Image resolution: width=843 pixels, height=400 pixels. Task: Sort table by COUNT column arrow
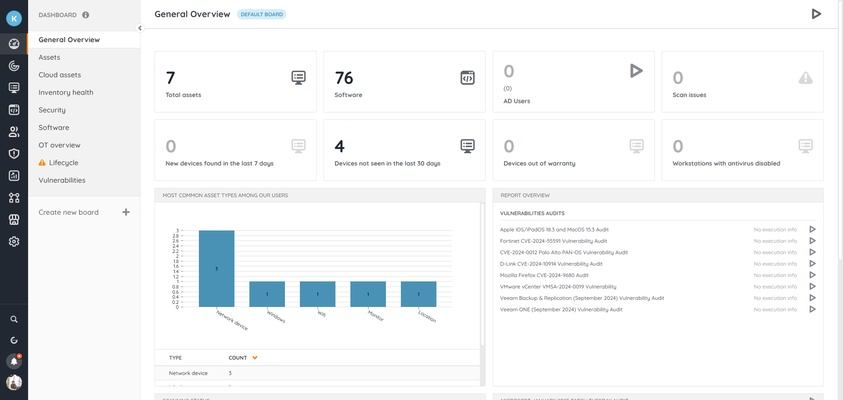(x=255, y=357)
